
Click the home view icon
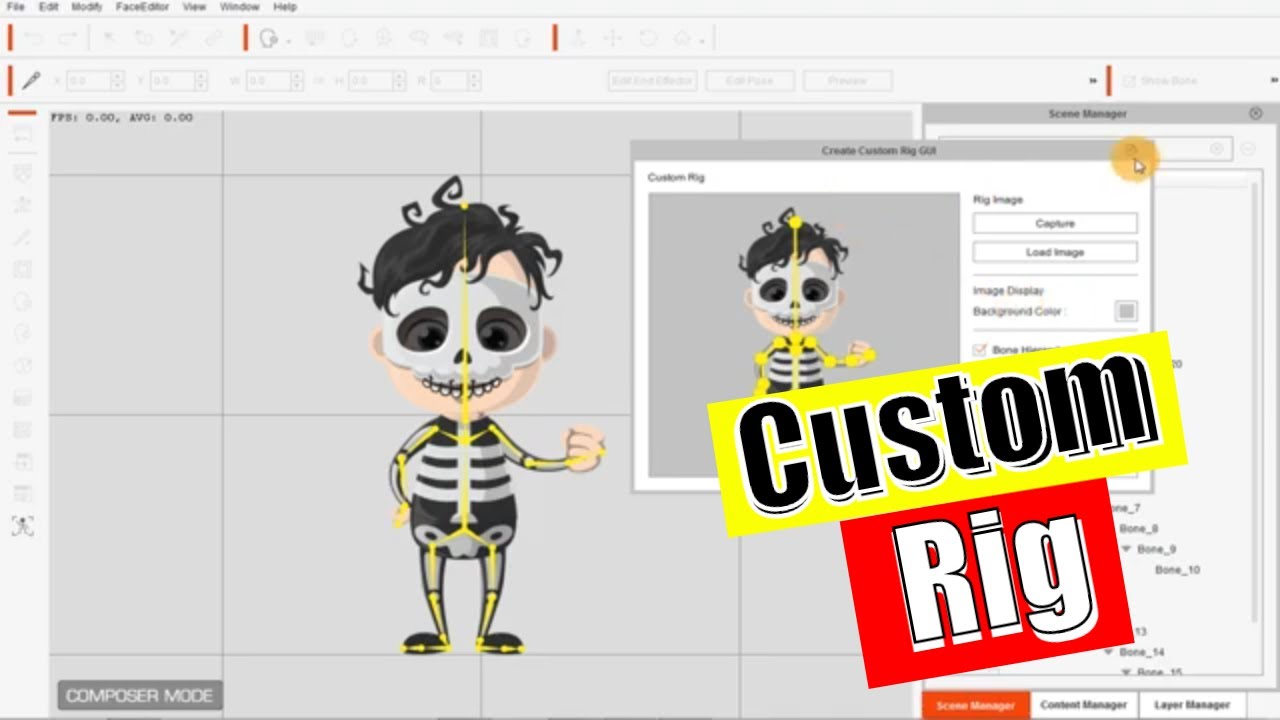(683, 38)
